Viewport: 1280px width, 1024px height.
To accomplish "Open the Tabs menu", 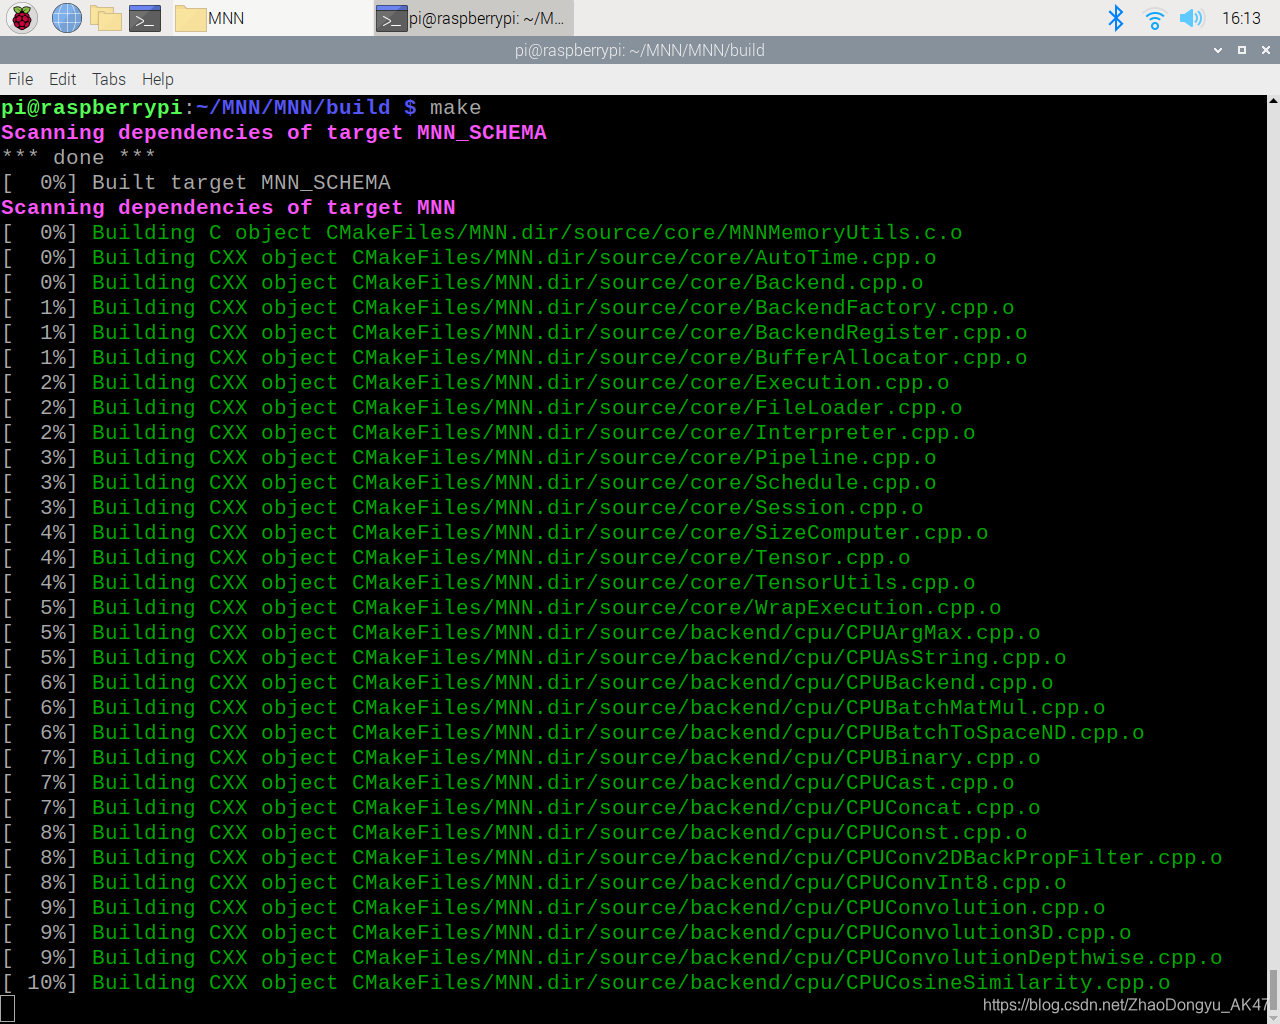I will (x=109, y=79).
